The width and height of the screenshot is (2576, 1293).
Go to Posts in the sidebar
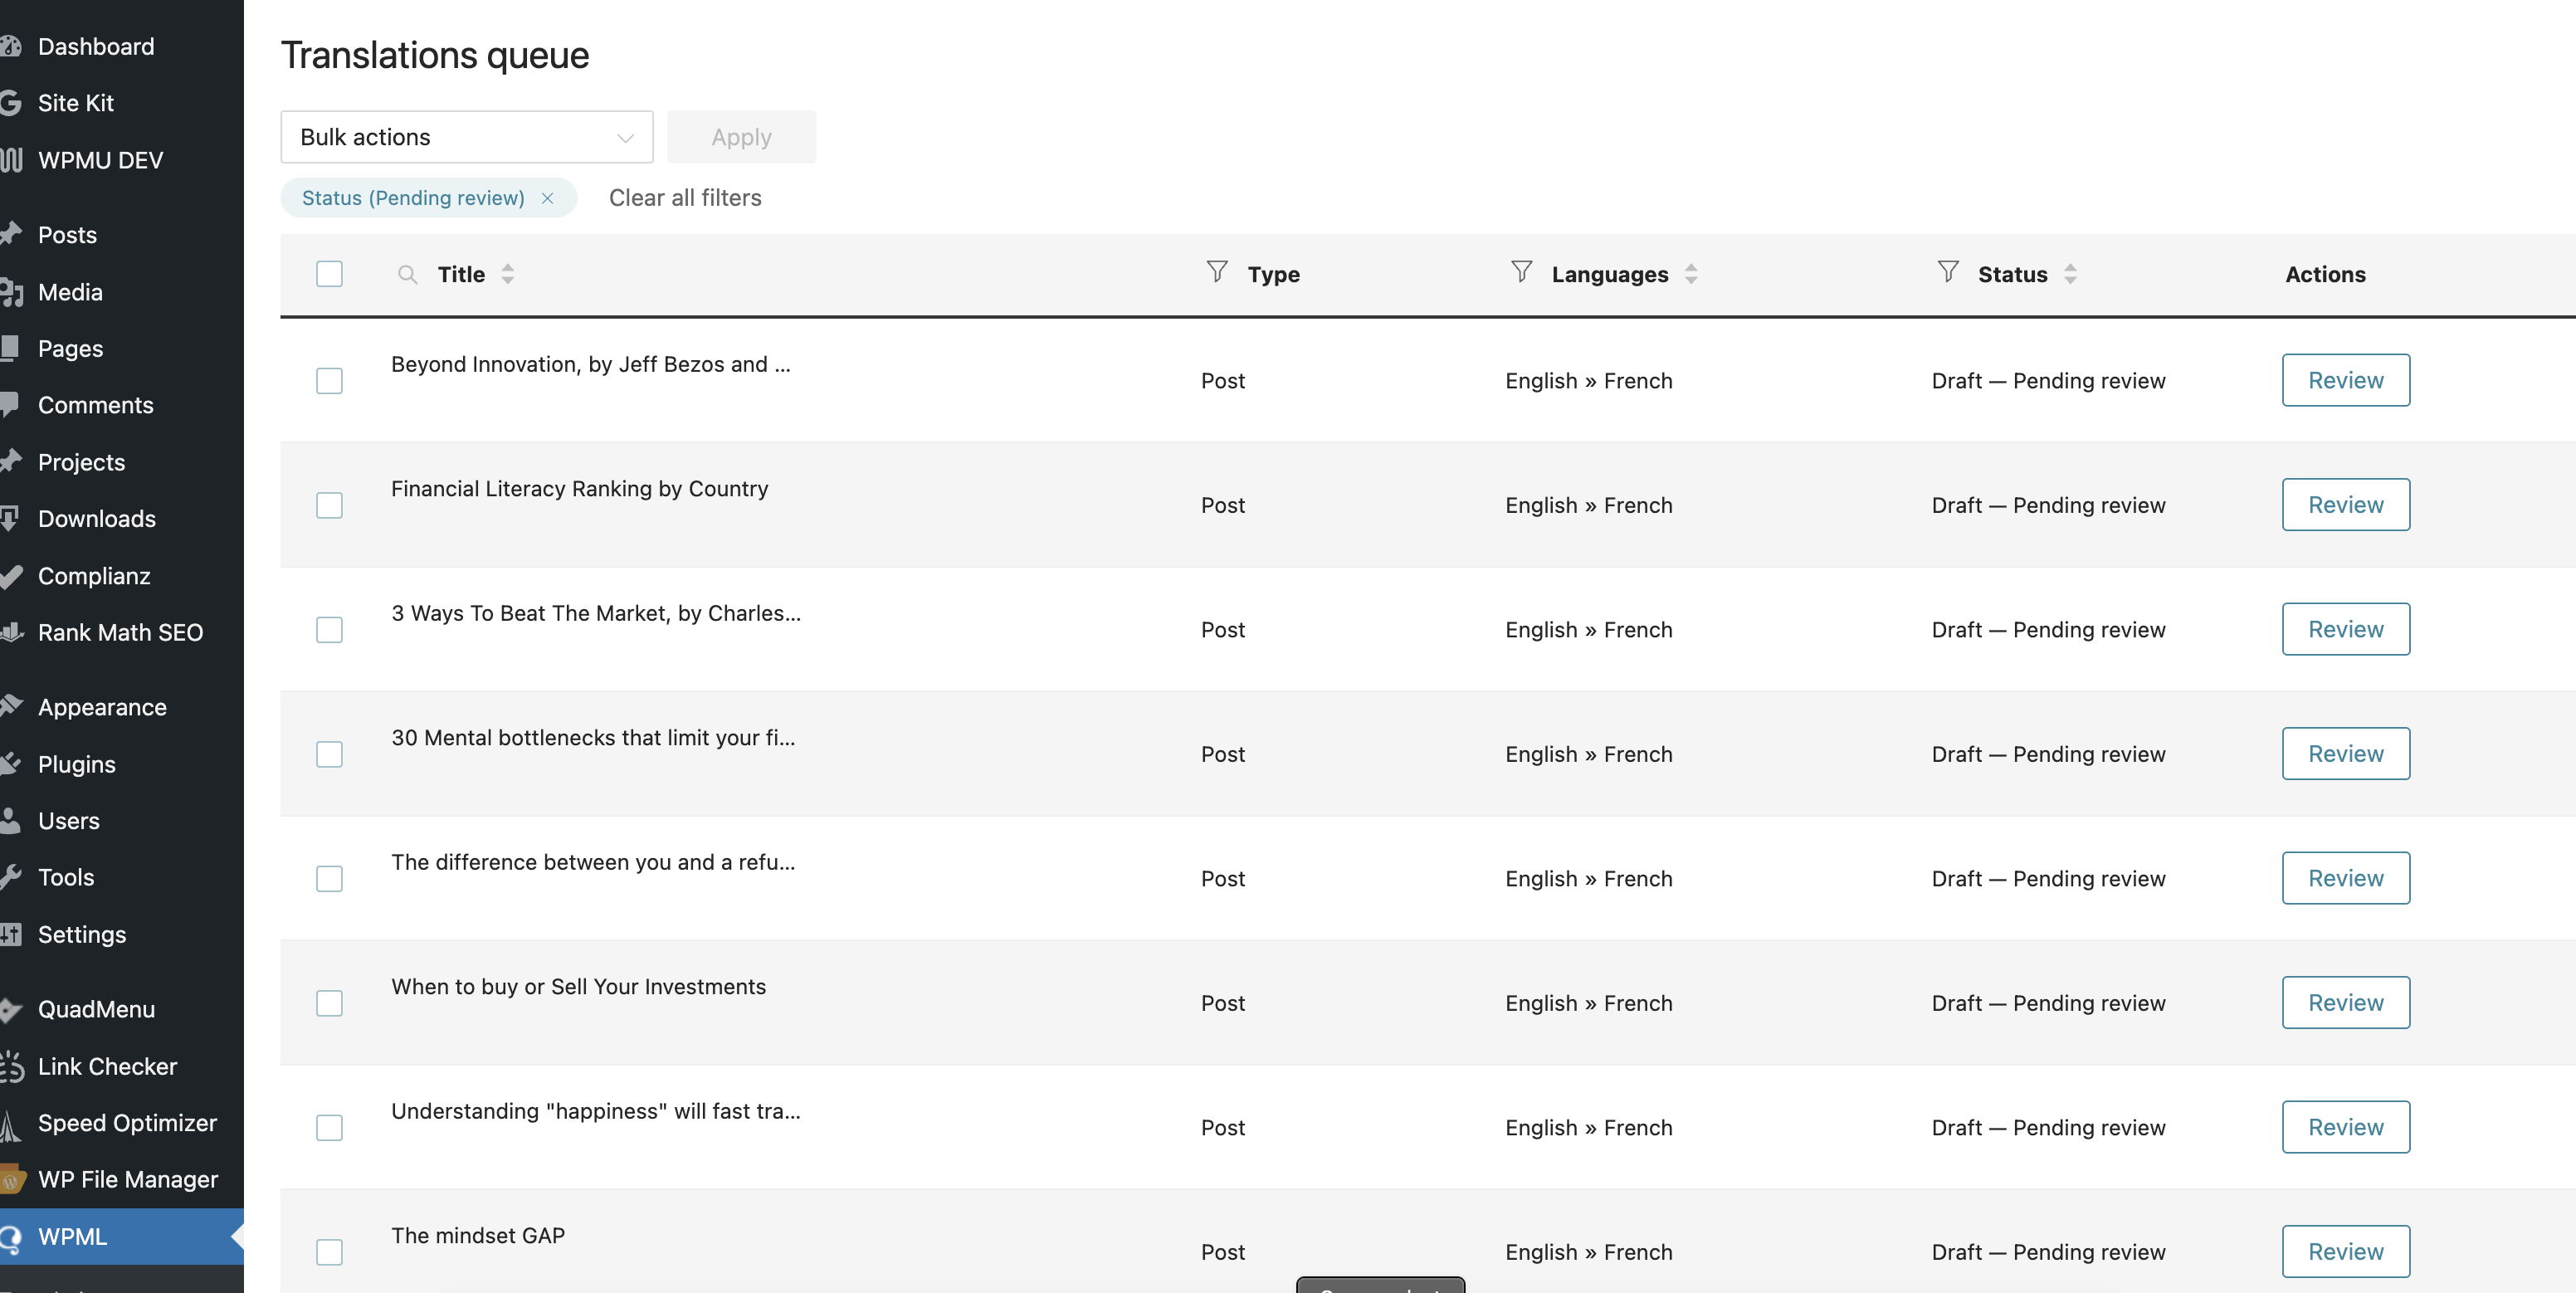coord(67,235)
